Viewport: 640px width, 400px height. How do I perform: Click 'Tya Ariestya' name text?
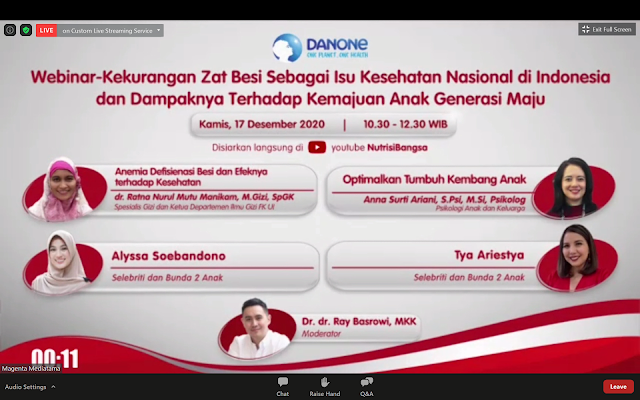[x=489, y=255]
